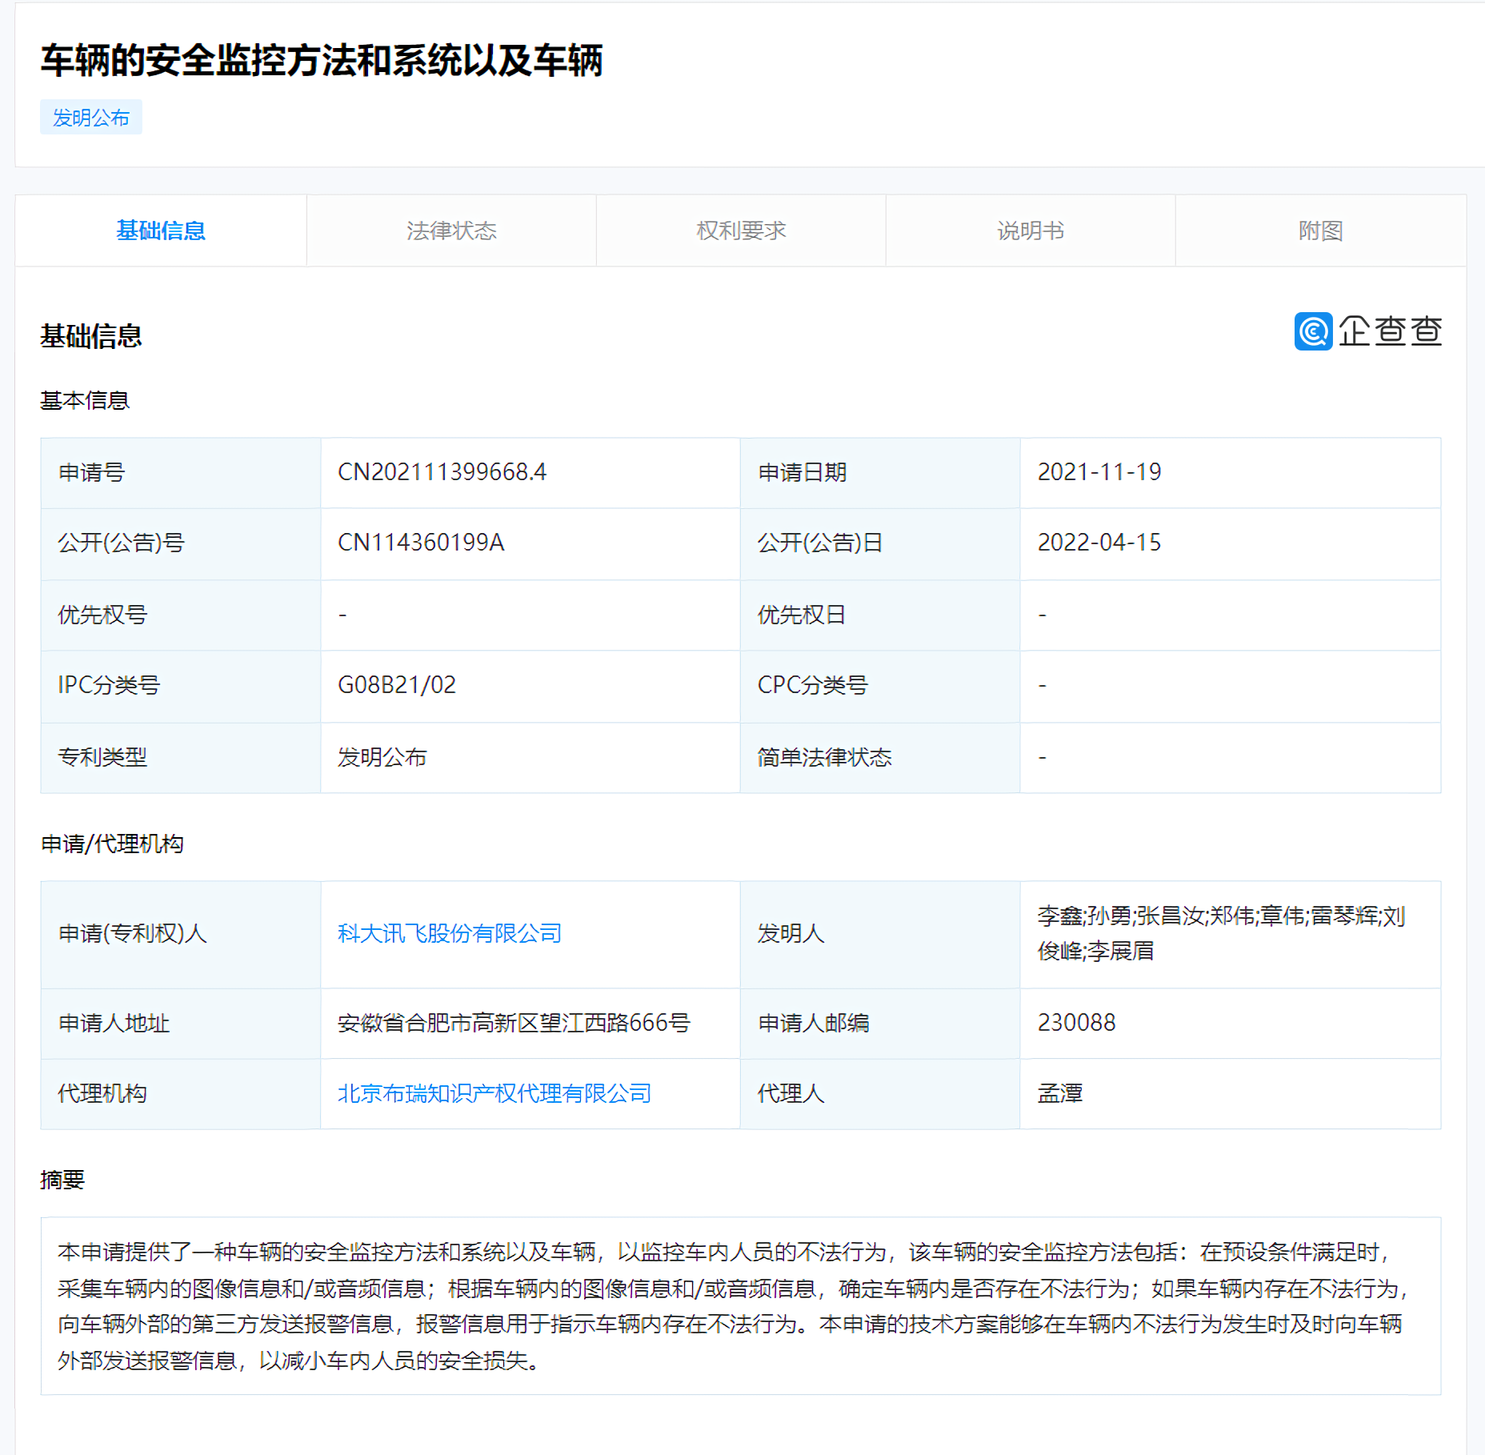This screenshot has height=1455, width=1485.
Task: Open the 权利要求 tab
Action: coord(741,230)
